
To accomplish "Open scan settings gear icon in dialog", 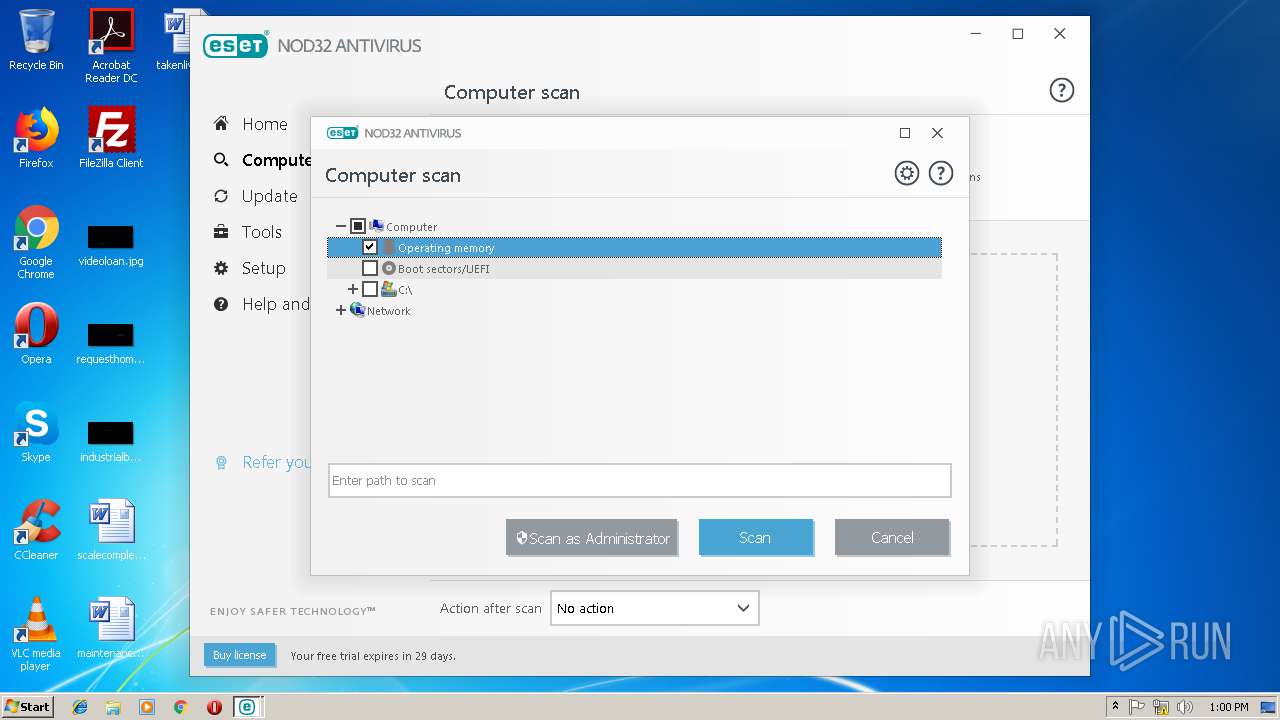I will (906, 173).
